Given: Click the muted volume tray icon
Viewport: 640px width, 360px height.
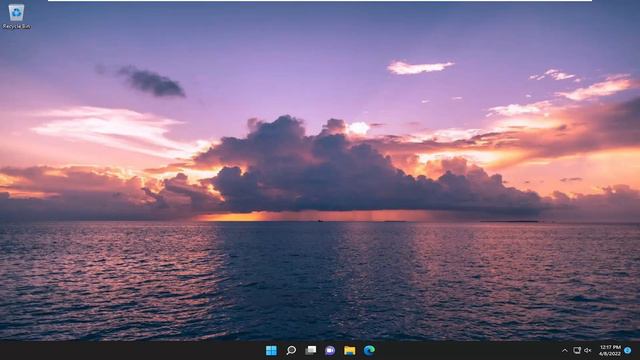Looking at the screenshot, I should click(x=588, y=350).
